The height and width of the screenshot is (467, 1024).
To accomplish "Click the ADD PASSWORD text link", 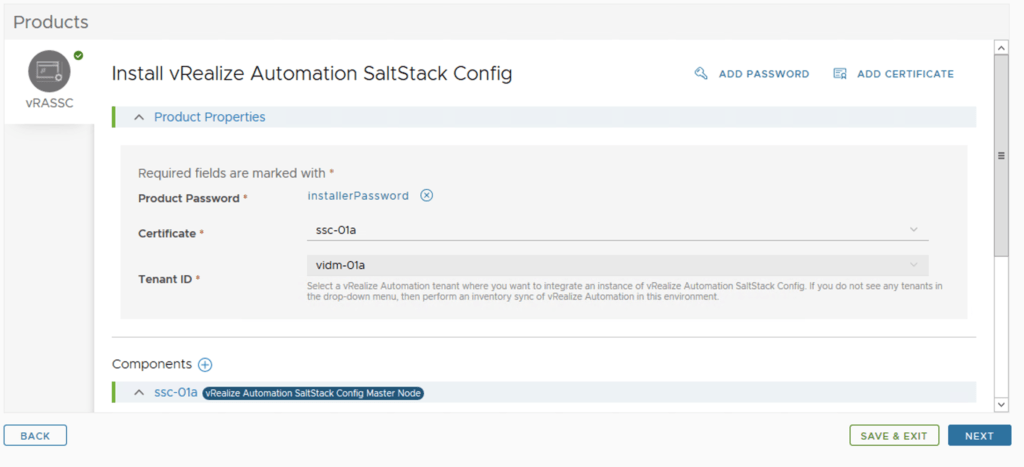I will [x=763, y=74].
